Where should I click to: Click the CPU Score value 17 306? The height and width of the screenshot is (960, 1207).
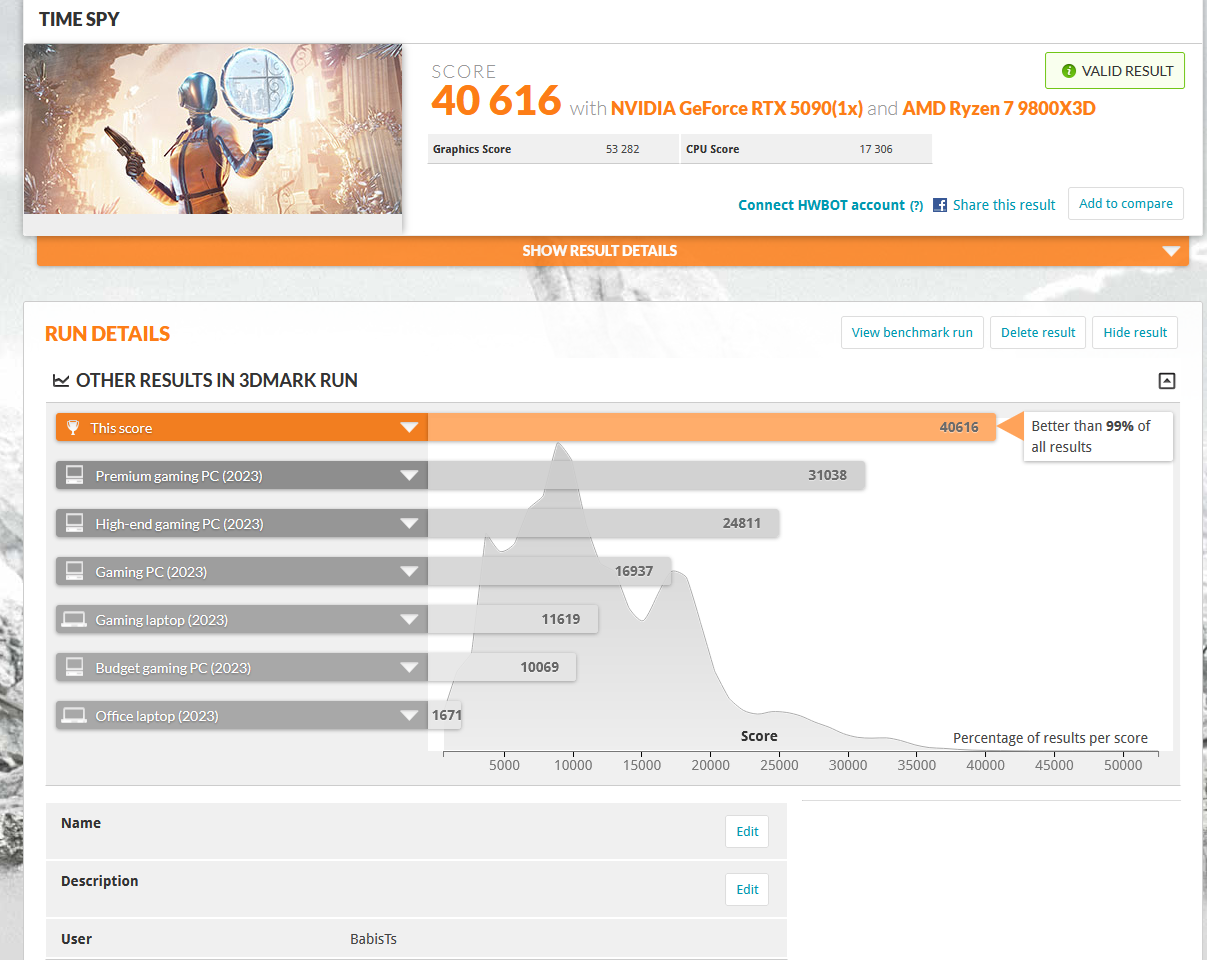(x=876, y=149)
